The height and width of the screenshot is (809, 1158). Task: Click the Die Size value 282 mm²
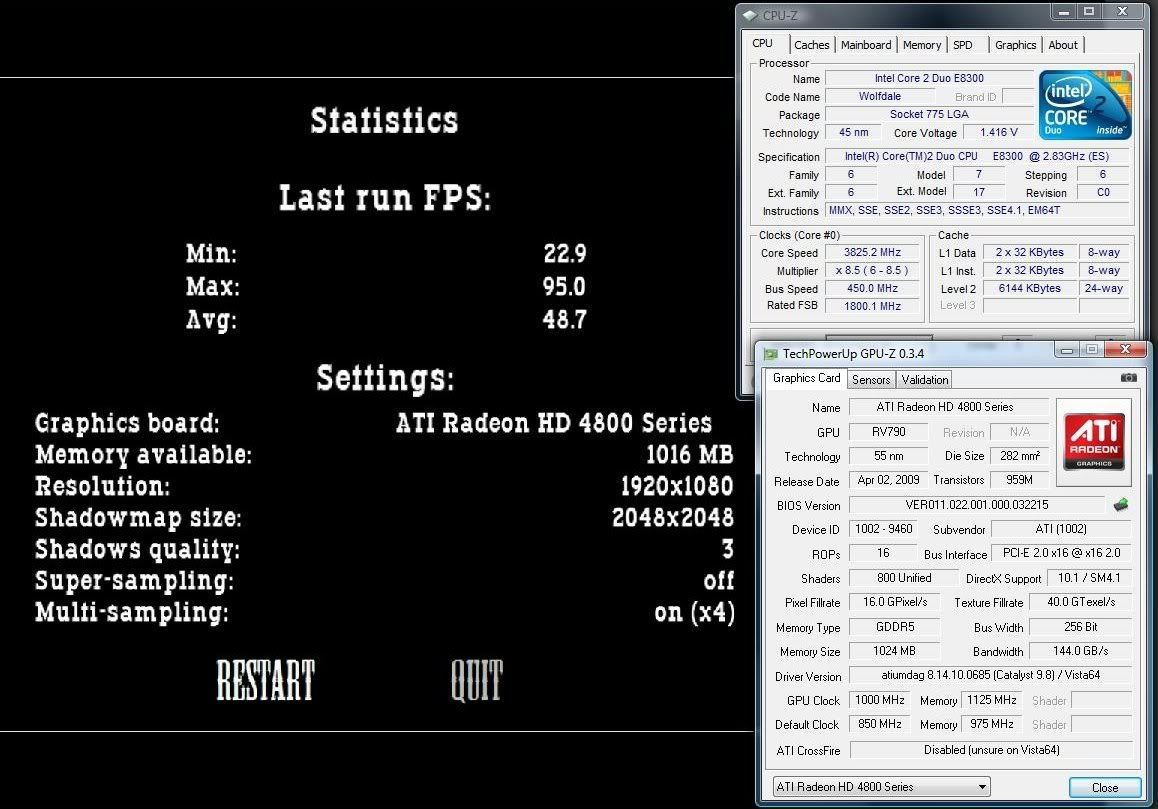point(1019,456)
